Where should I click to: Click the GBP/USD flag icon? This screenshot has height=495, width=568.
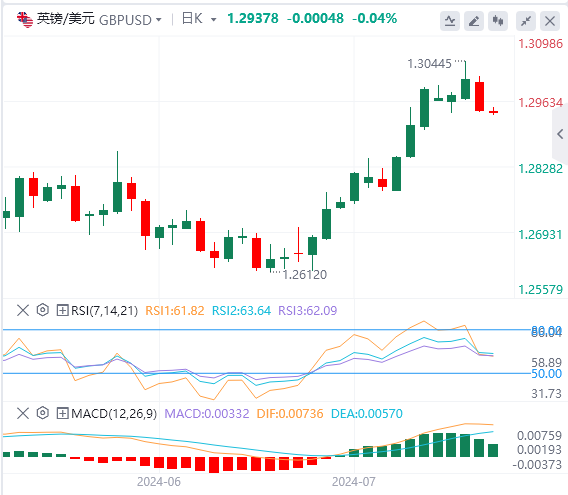(25, 19)
